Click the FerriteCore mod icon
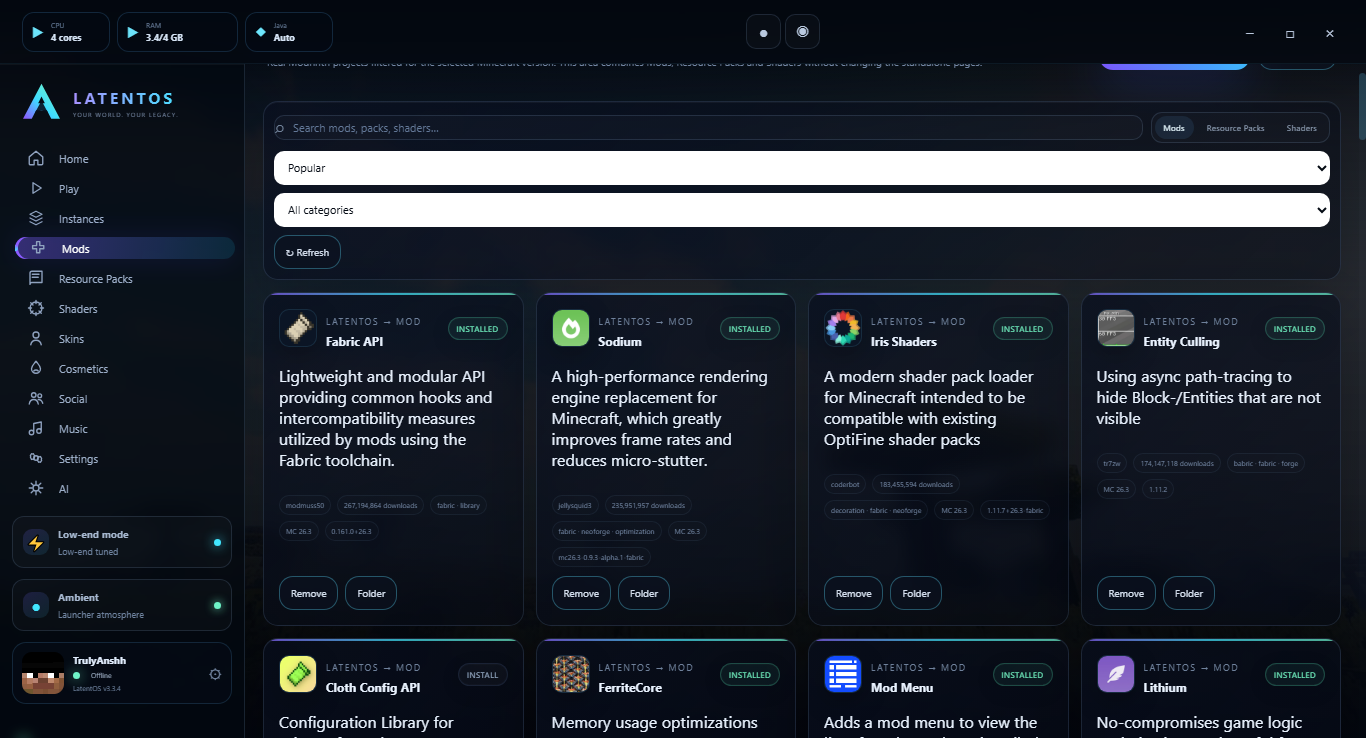The height and width of the screenshot is (738, 1366). pos(571,675)
